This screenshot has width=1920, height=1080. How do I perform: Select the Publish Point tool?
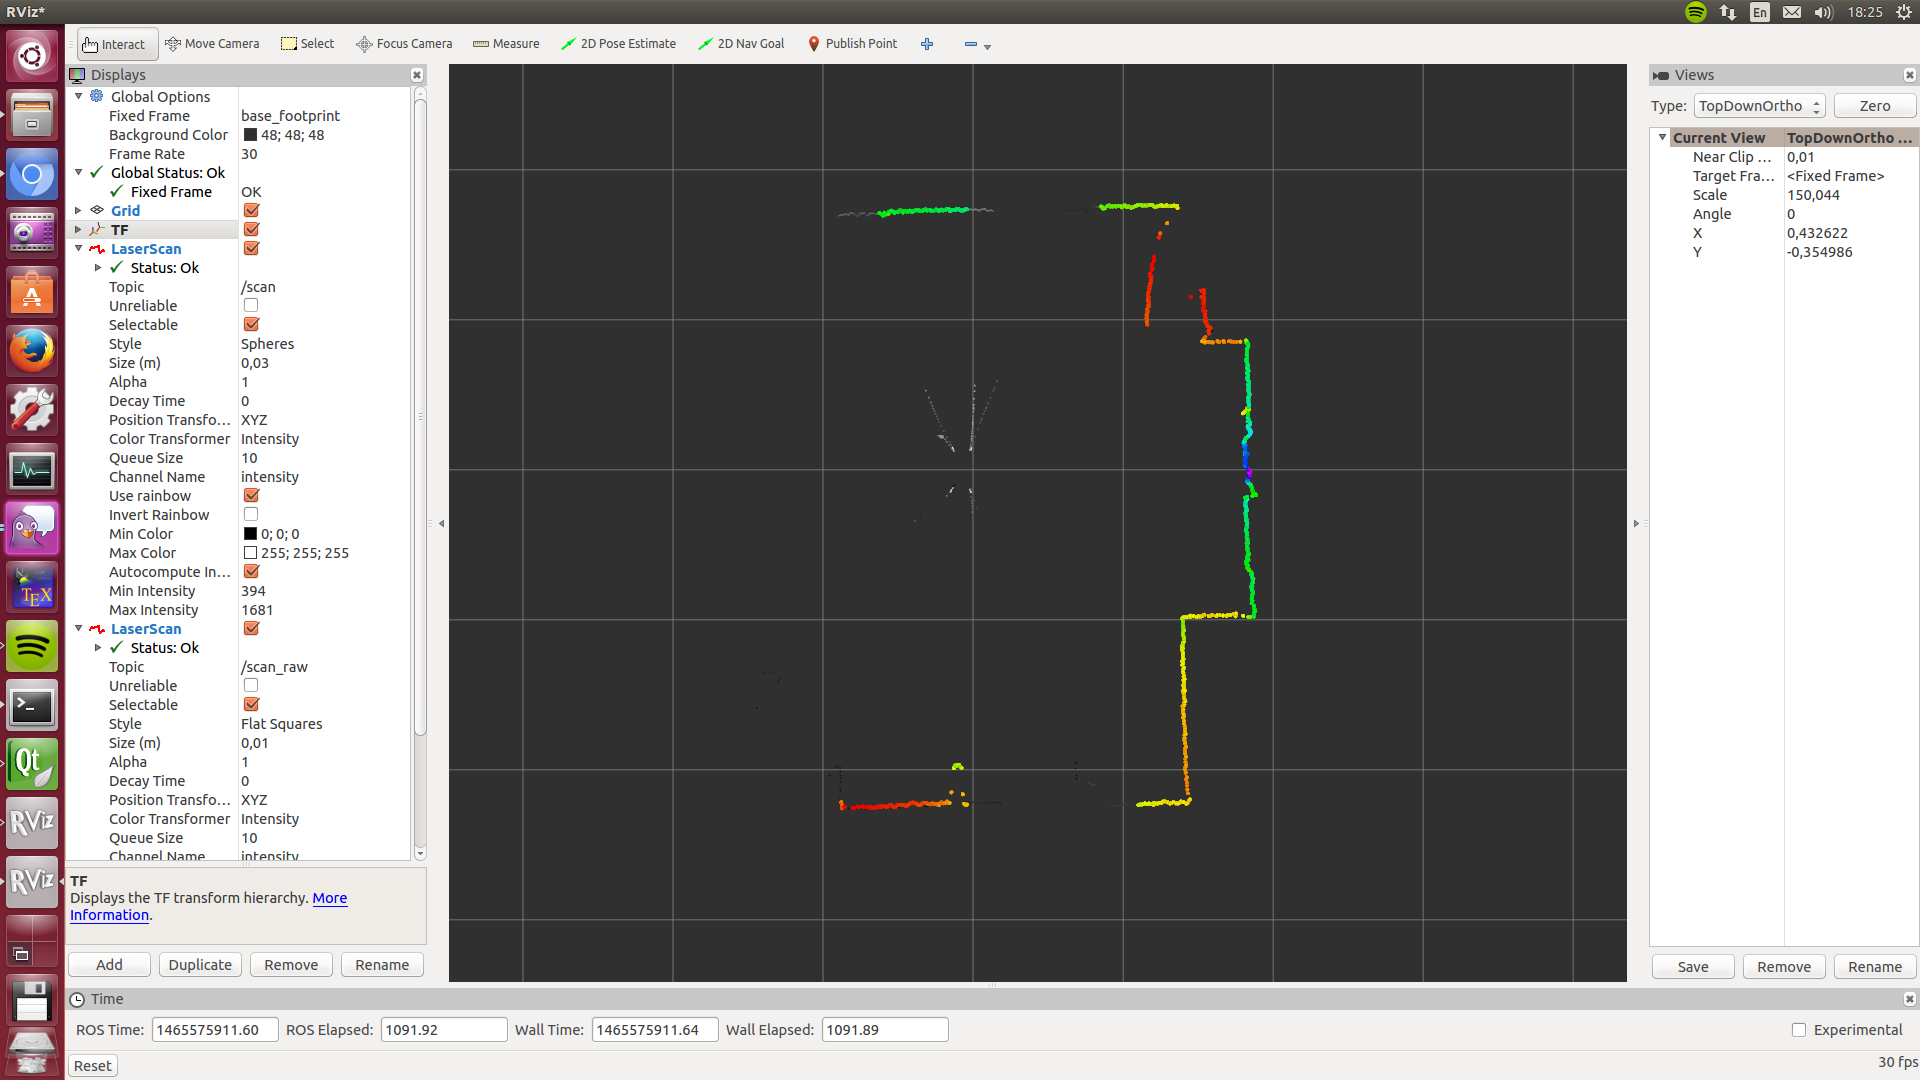852,44
